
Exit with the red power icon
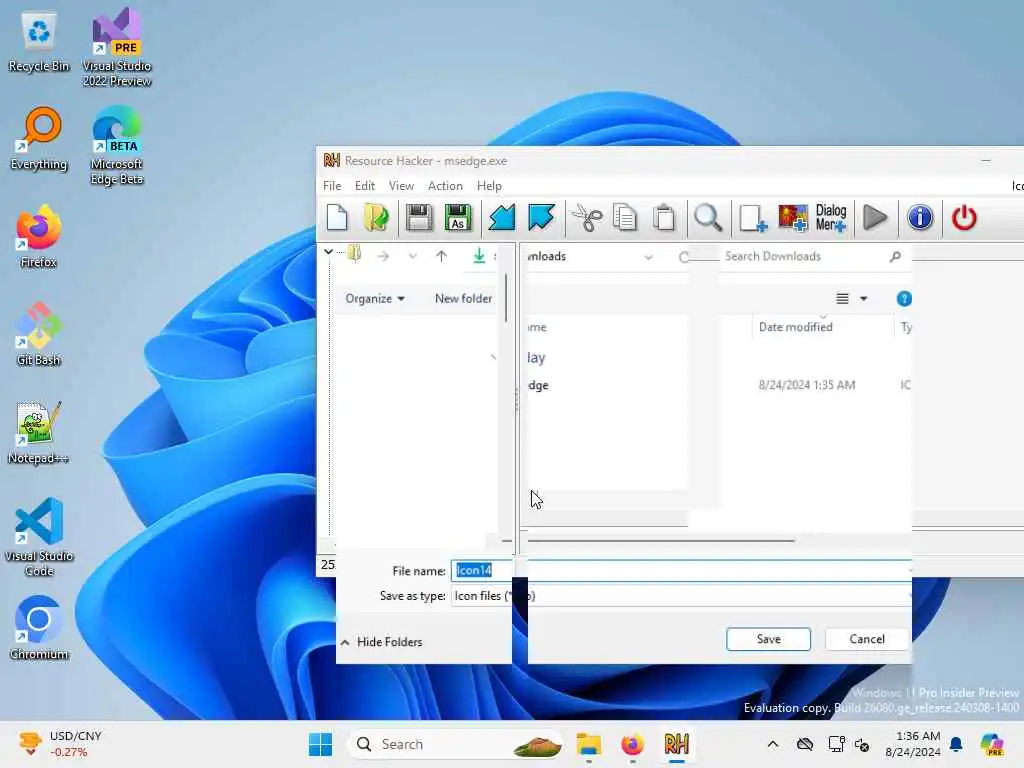(x=964, y=217)
